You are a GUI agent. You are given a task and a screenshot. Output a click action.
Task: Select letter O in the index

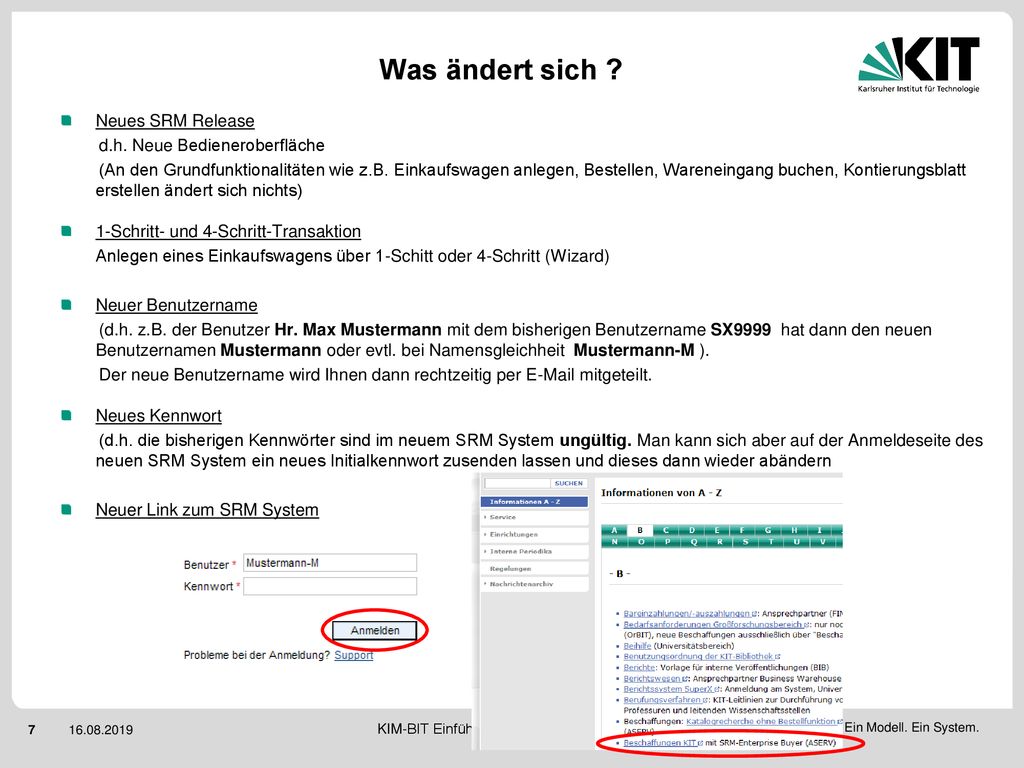[x=641, y=542]
